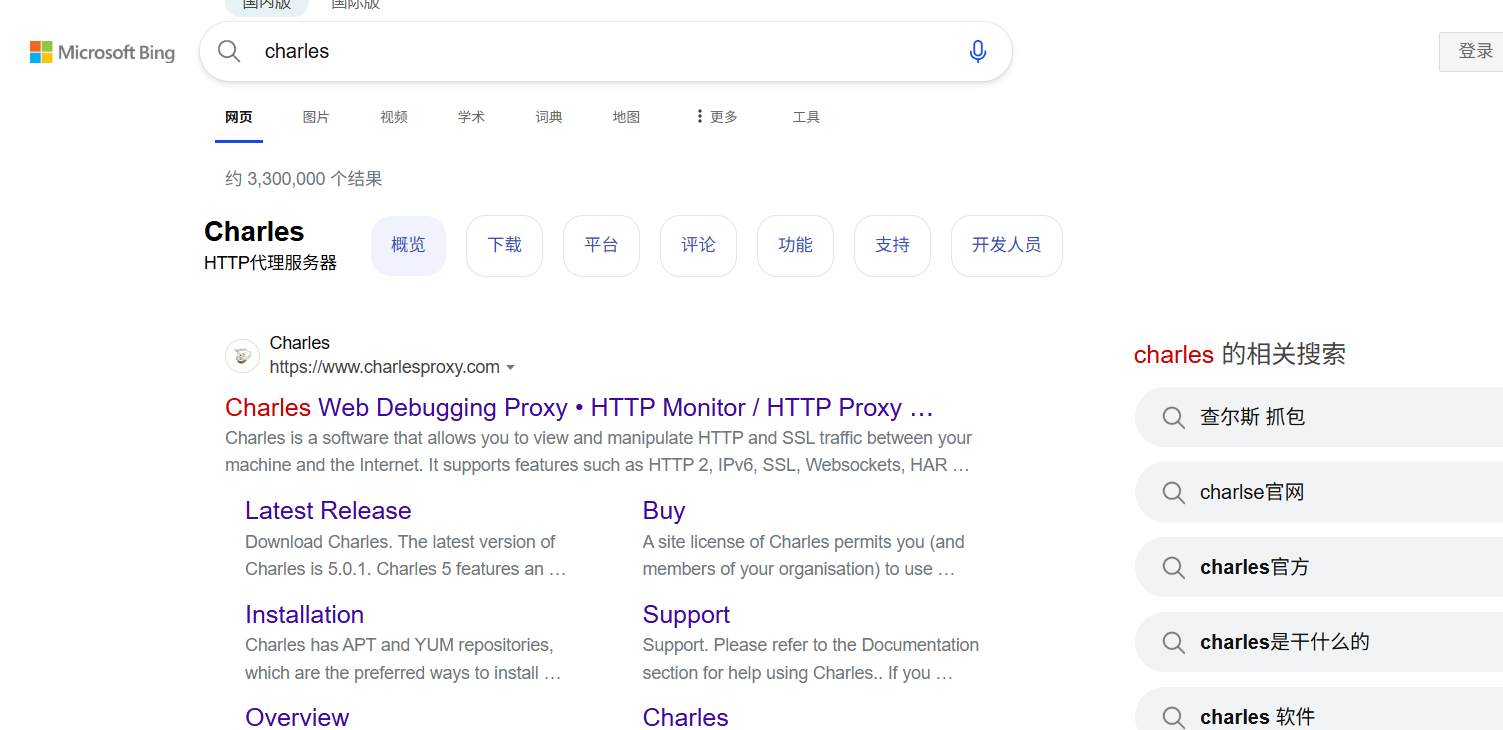Select the 开发人员 chip
This screenshot has height=730, width=1503.
[x=1006, y=246]
